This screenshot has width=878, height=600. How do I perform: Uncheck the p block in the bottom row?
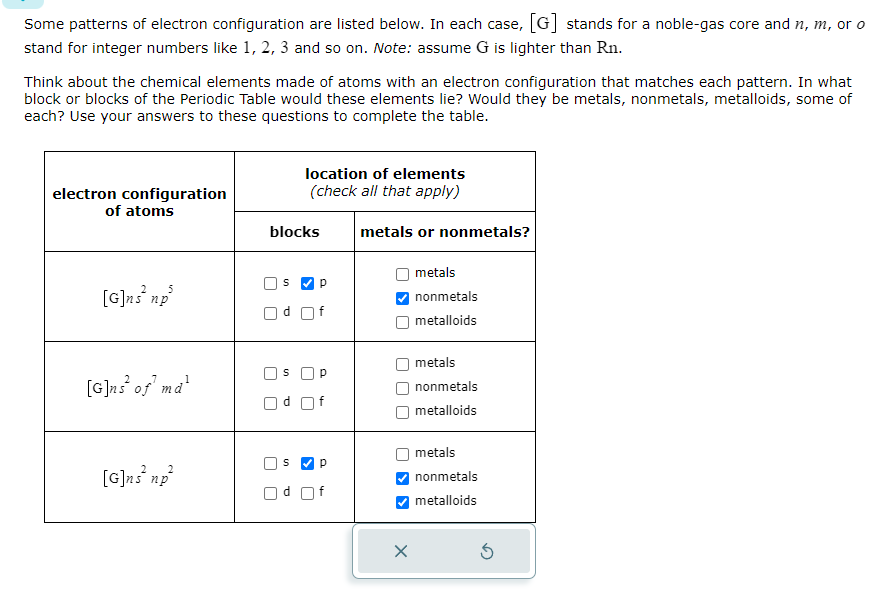(307, 463)
